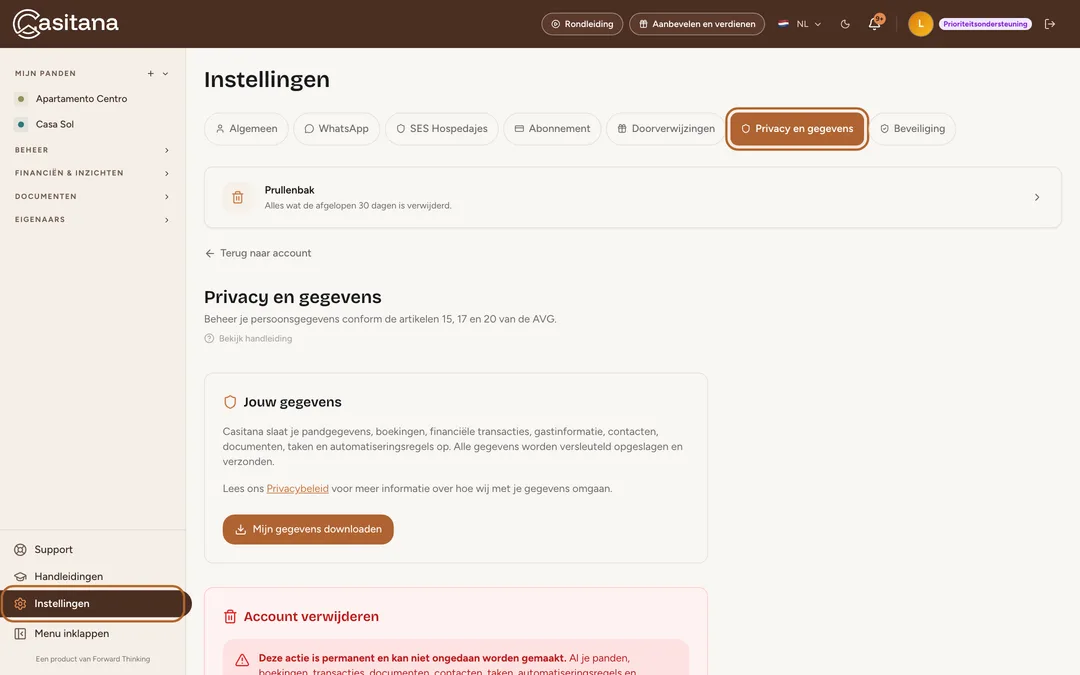Click the Prullenbak trash icon

238,198
